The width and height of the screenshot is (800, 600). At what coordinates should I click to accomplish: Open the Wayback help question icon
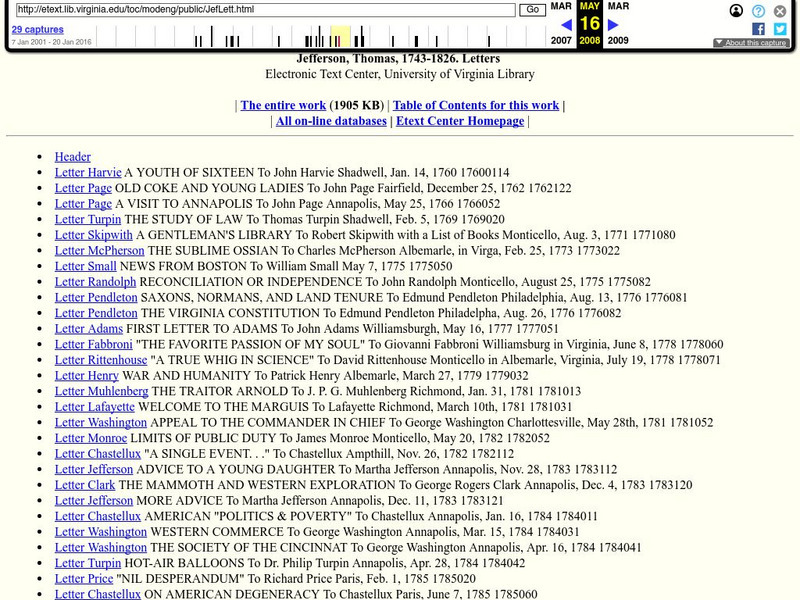pyautogui.click(x=759, y=11)
